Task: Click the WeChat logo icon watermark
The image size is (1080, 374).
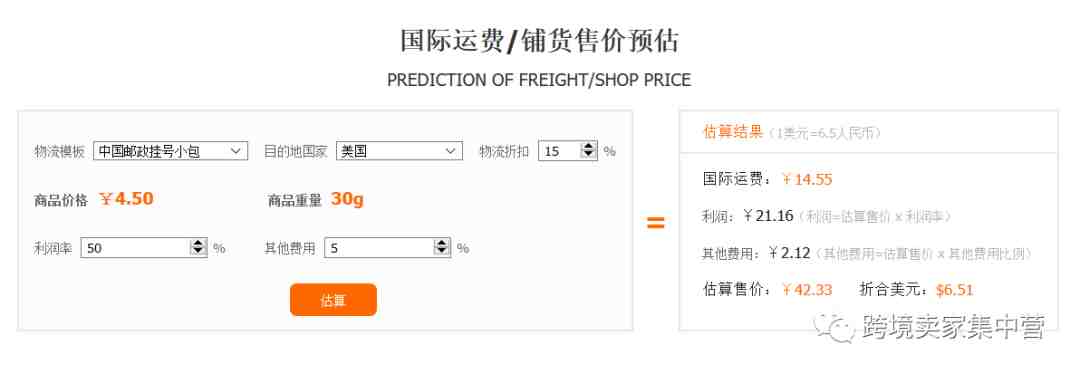Action: (834, 328)
